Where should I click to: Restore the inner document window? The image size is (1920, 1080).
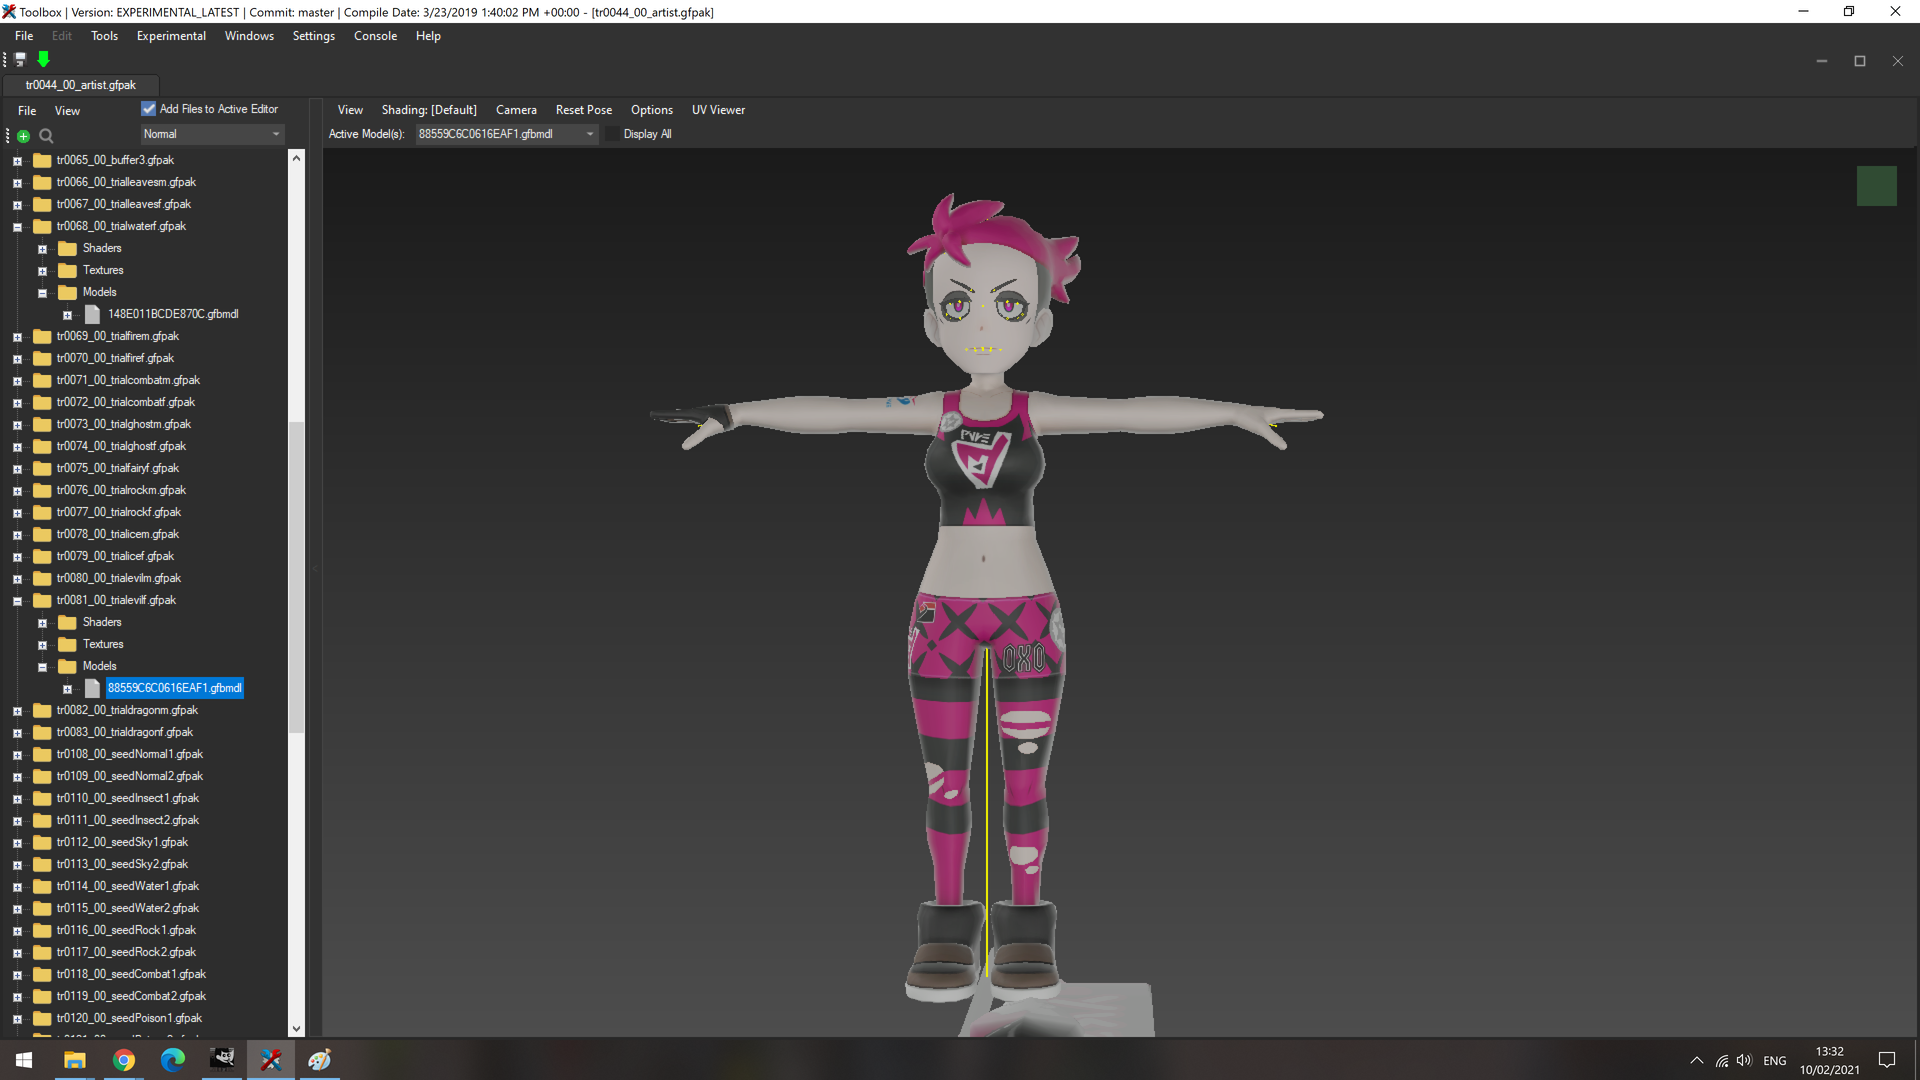pyautogui.click(x=1860, y=61)
